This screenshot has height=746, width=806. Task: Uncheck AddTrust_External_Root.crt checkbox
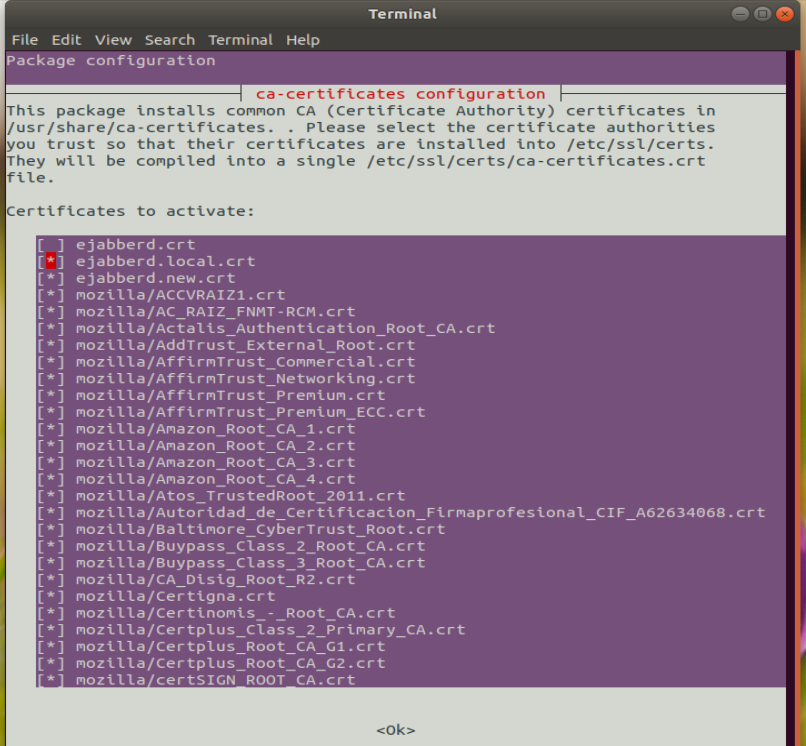51,345
